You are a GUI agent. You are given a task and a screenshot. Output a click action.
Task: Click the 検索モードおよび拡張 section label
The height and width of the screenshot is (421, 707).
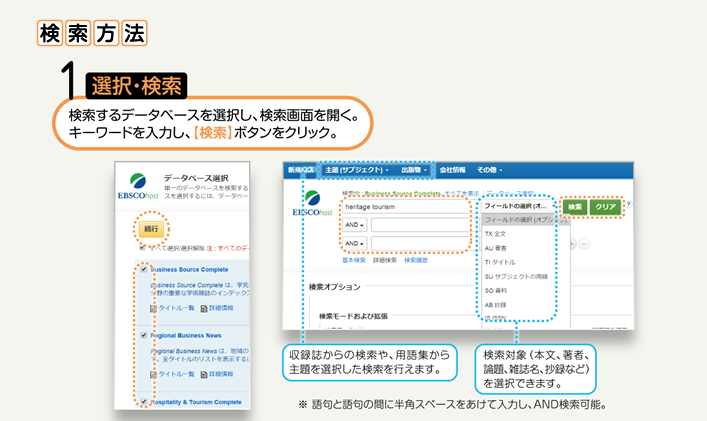click(x=353, y=316)
